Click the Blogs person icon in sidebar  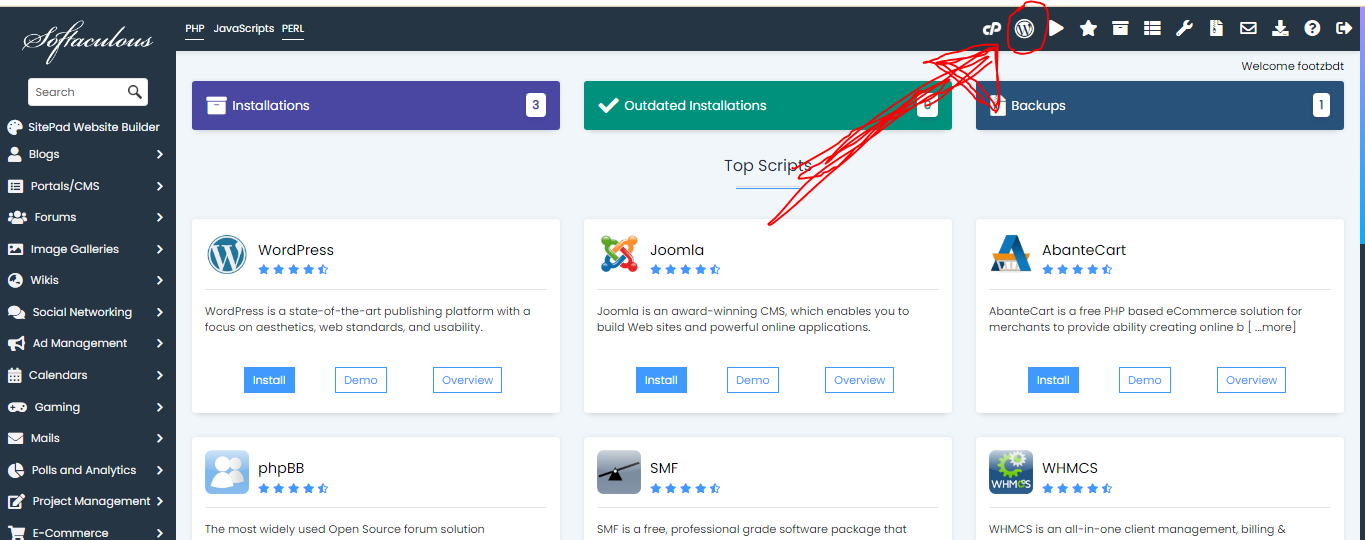pos(15,154)
